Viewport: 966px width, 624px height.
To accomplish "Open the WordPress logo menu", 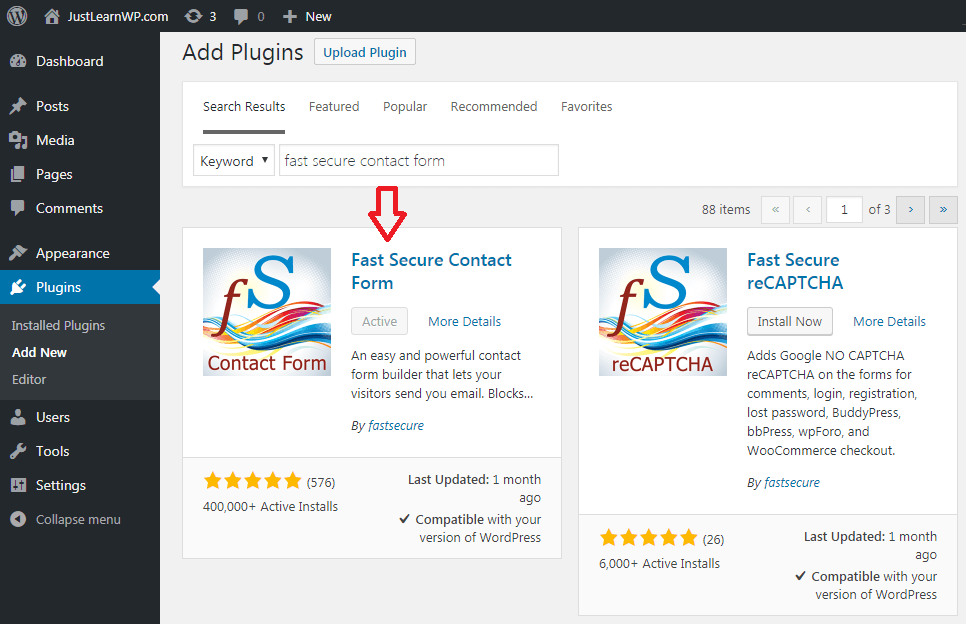I will 17,16.
